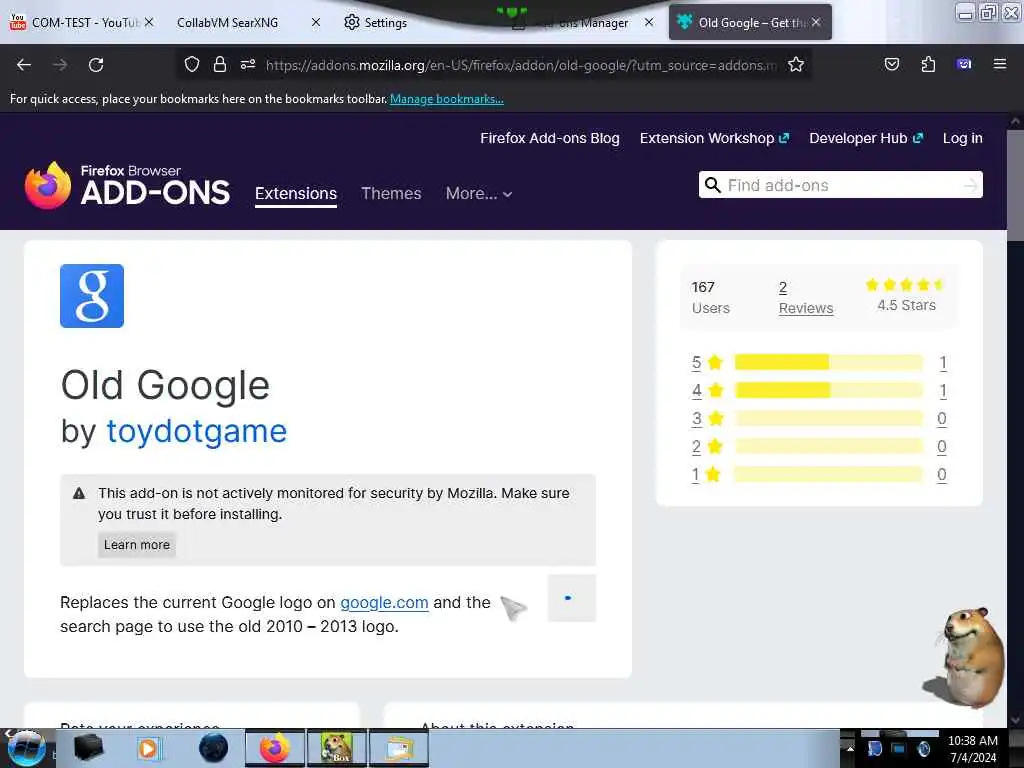1024x768 pixels.
Task: Open the Firefox hamburger application menu
Action: 1000,64
